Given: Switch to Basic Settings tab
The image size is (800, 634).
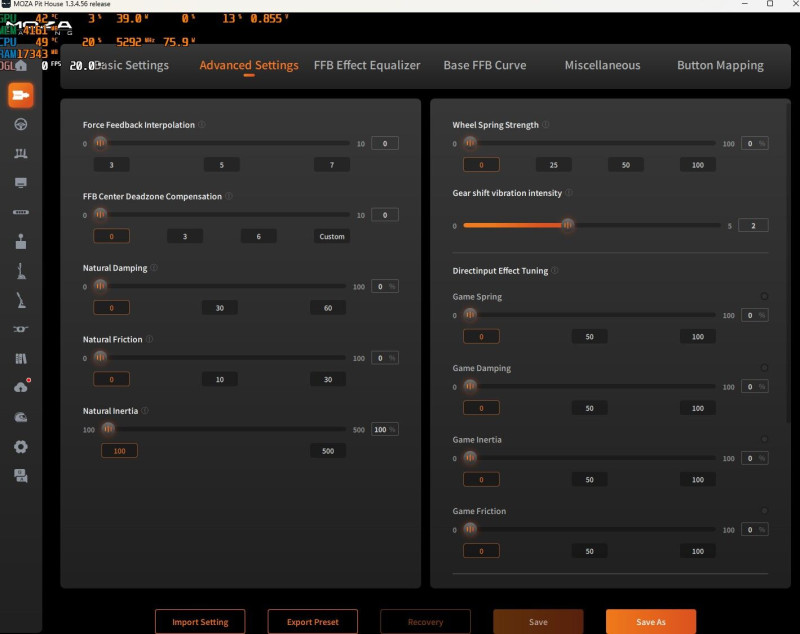Looking at the screenshot, I should [131, 65].
